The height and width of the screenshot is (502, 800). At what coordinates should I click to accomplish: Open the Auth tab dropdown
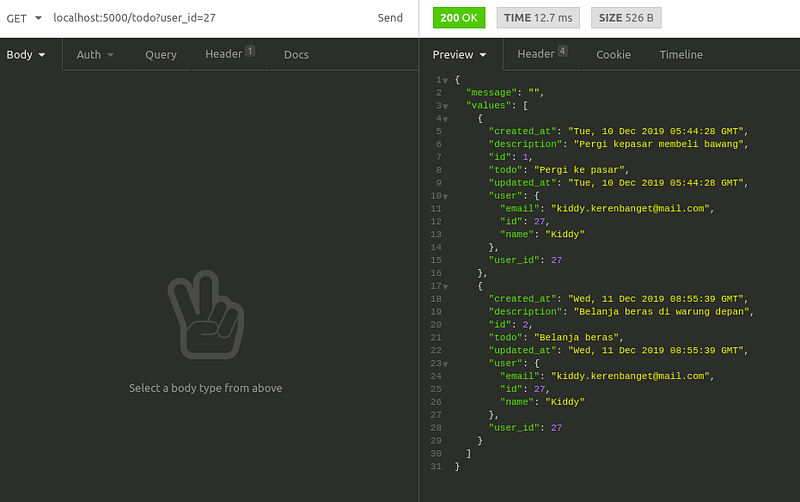[x=95, y=55]
